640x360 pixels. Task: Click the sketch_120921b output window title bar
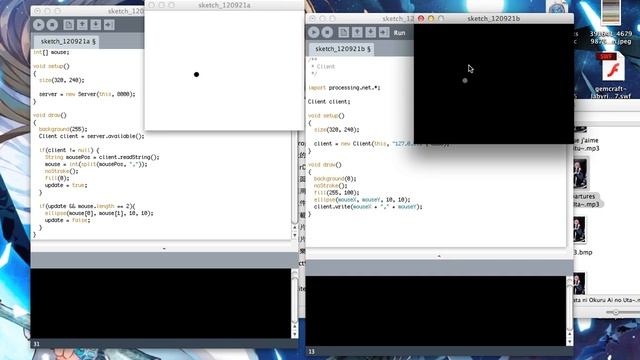point(493,18)
